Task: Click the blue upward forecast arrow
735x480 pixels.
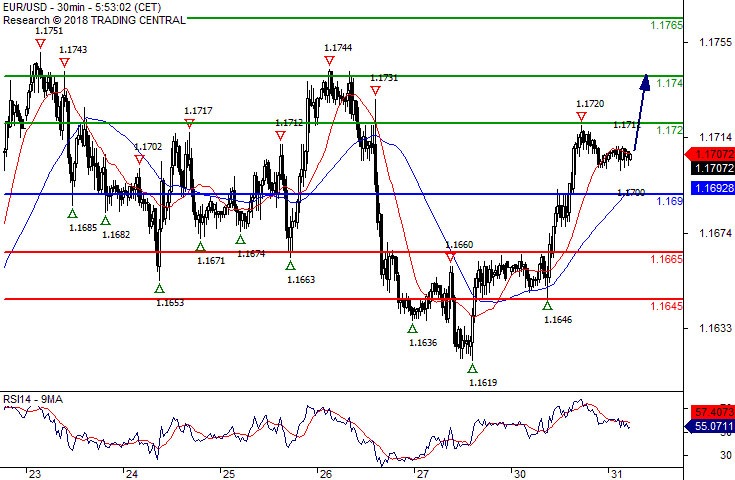Action: (641, 112)
